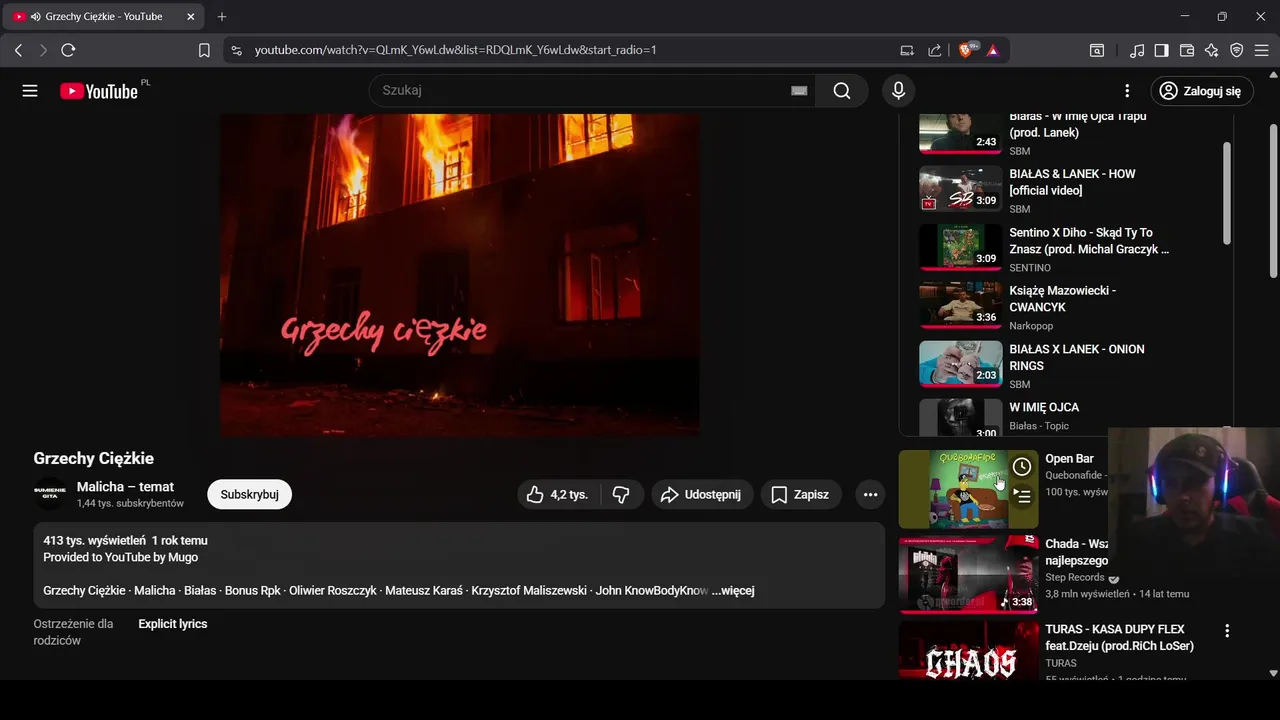The image size is (1280, 720).
Task: Toggle the browser sidebar panel
Action: tap(1162, 50)
